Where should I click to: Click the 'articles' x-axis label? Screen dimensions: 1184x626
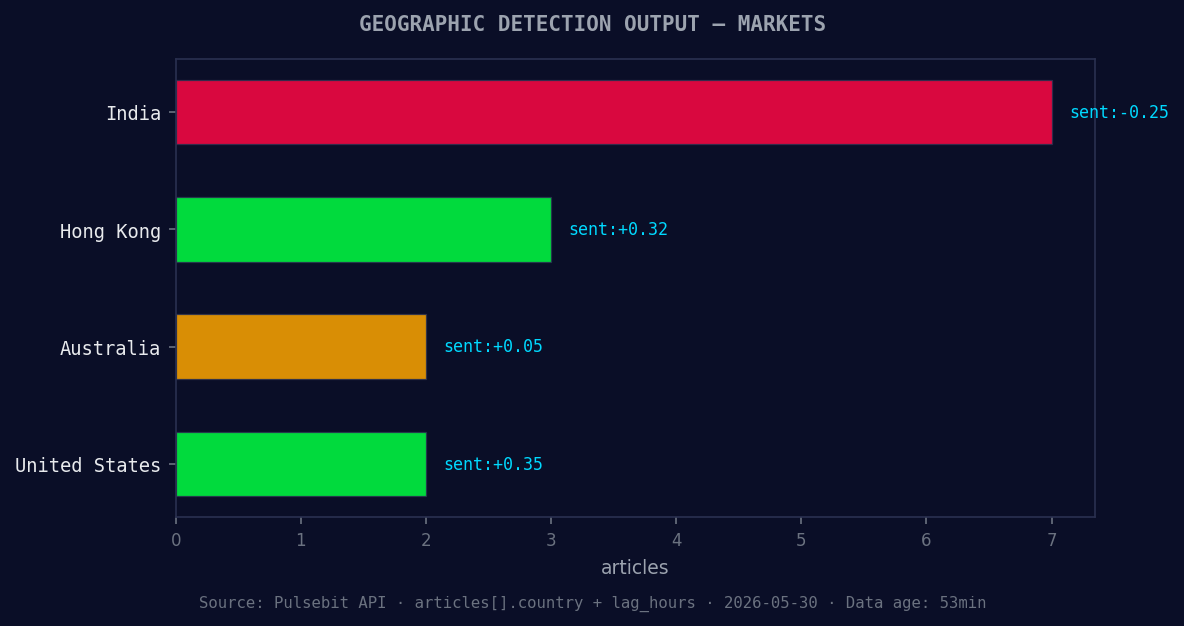tap(634, 567)
